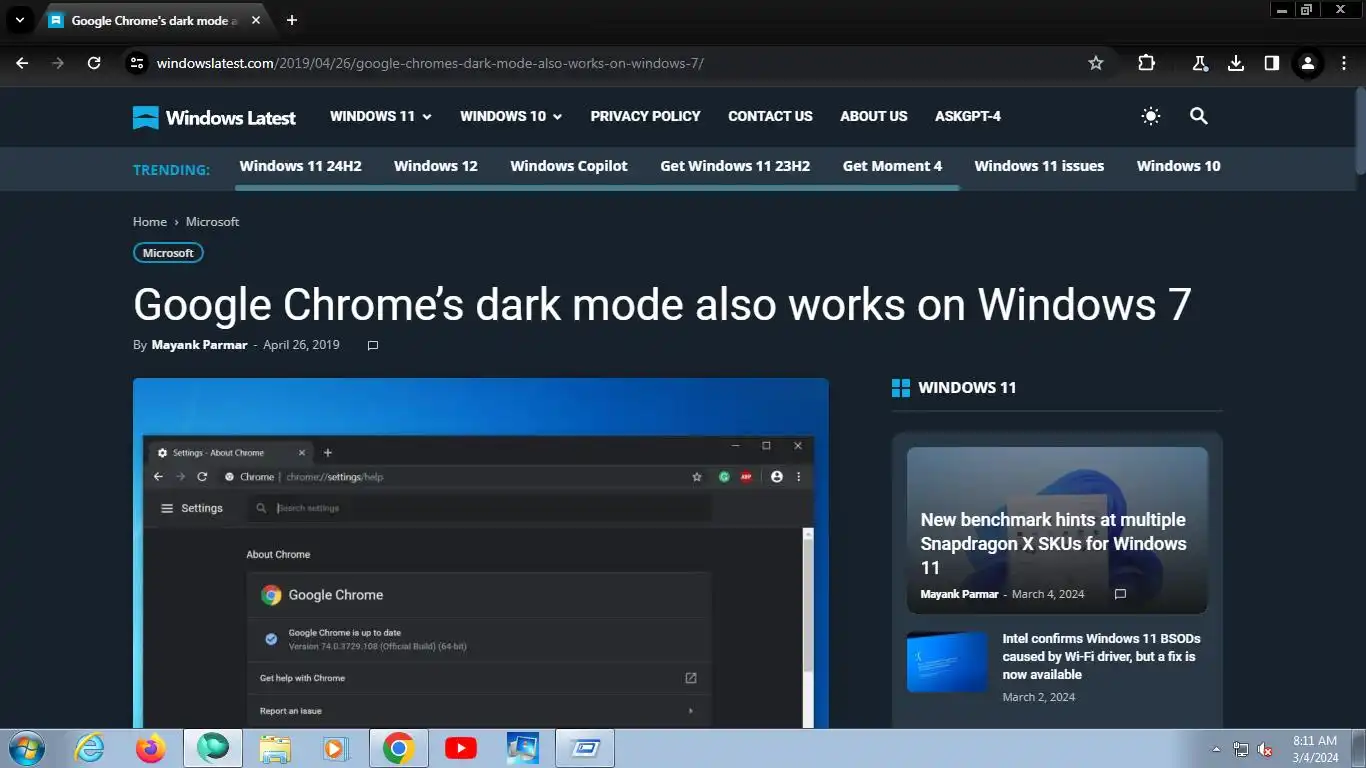Open trending Get Moment 4 link

tap(892, 166)
